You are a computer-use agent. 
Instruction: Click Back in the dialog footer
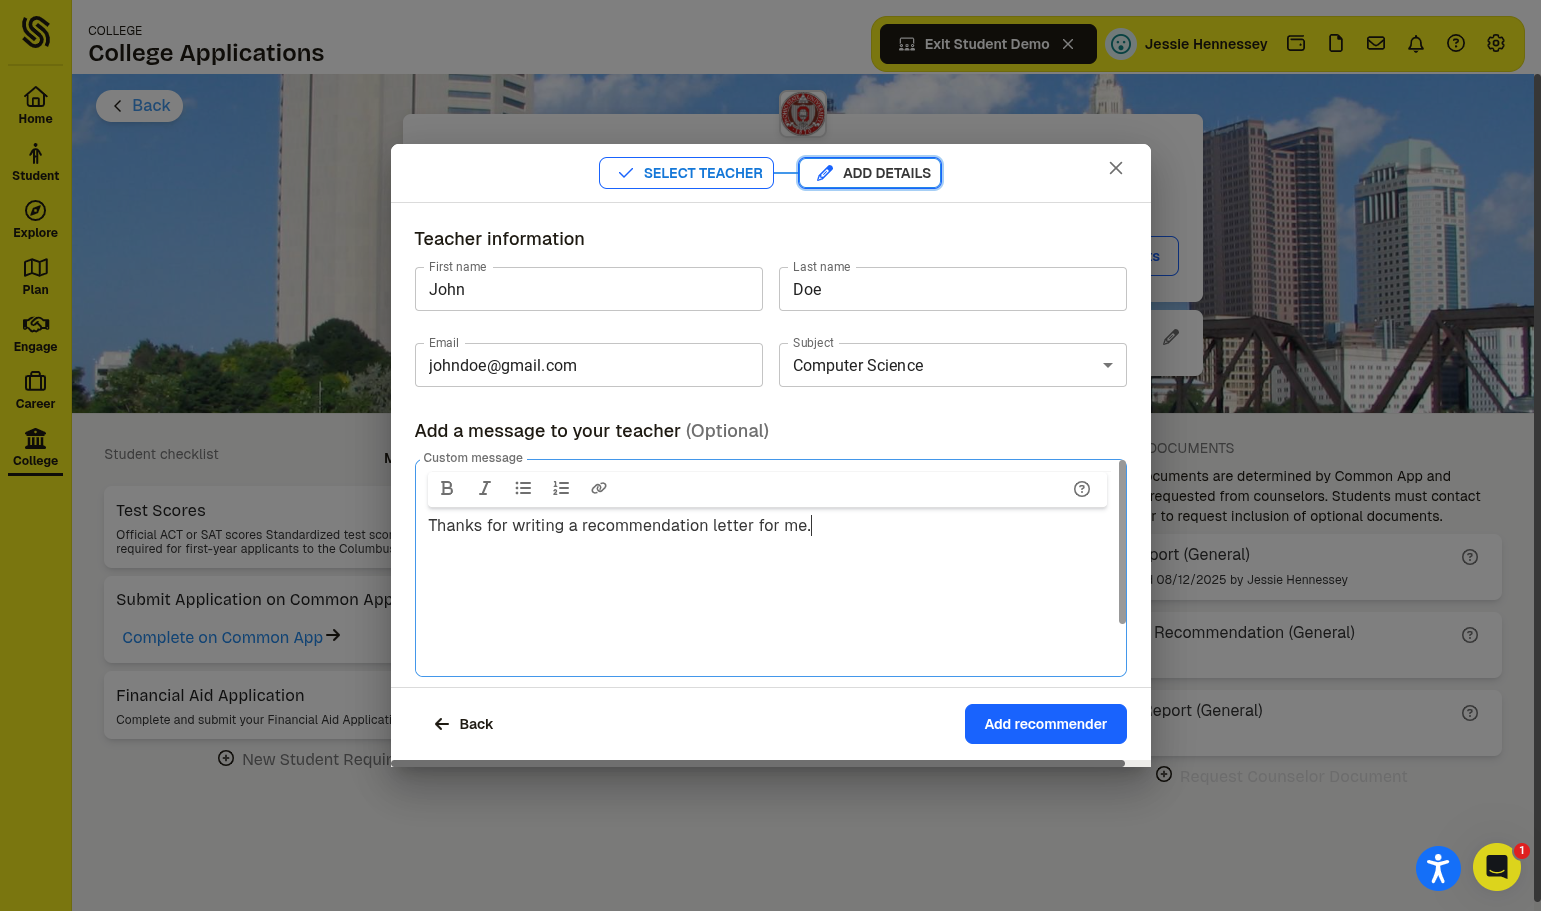tap(464, 724)
